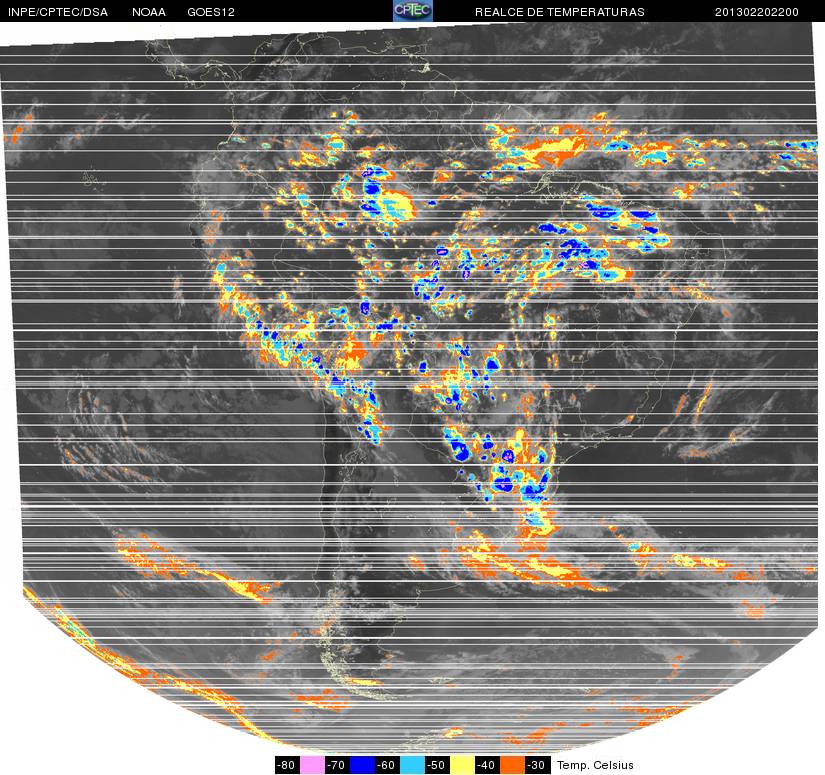The width and height of the screenshot is (825, 775).
Task: Pick the pink legend color swatch
Action: 312,765
